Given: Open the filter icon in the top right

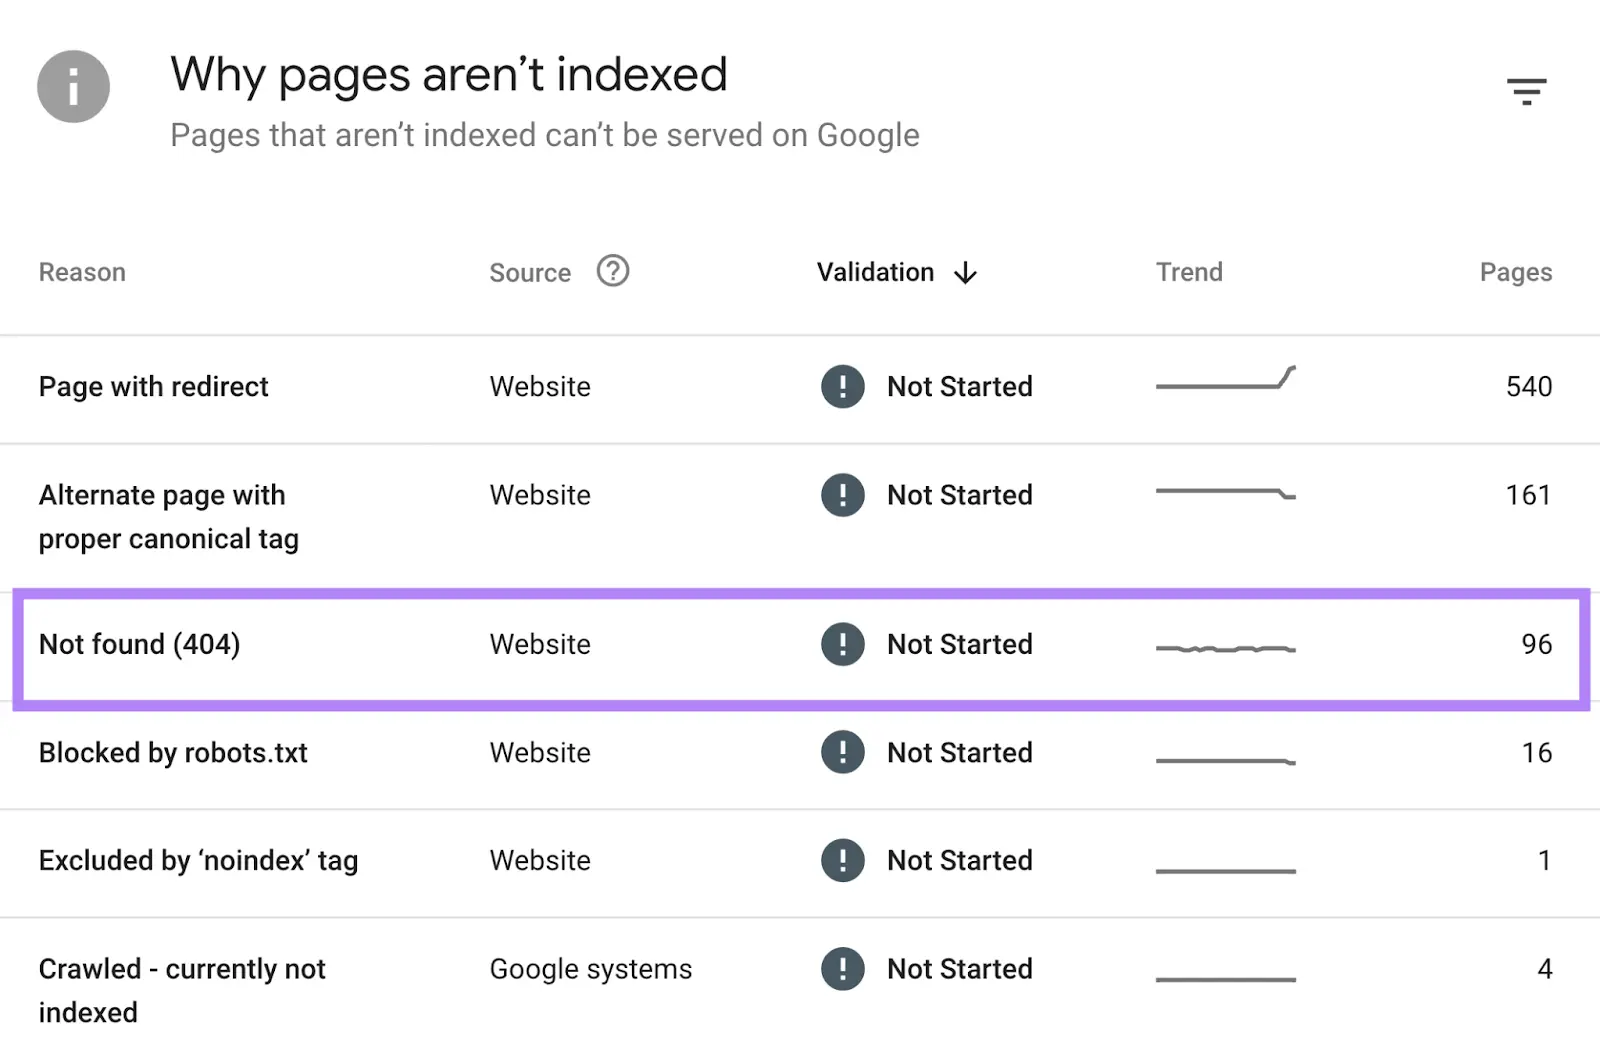Looking at the screenshot, I should tap(1527, 90).
